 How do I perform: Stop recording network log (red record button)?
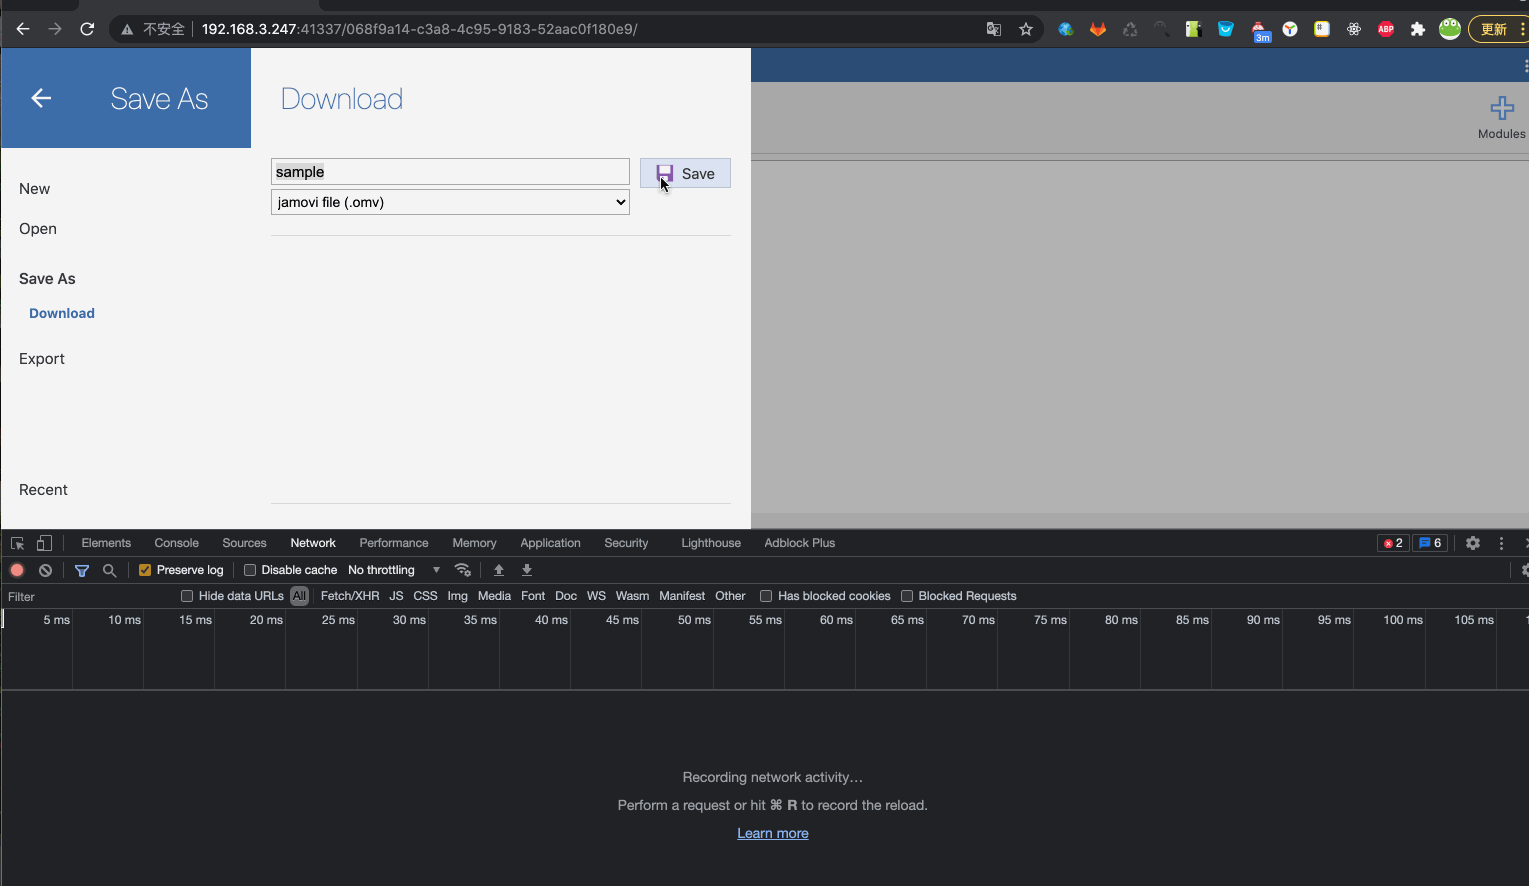[16, 570]
